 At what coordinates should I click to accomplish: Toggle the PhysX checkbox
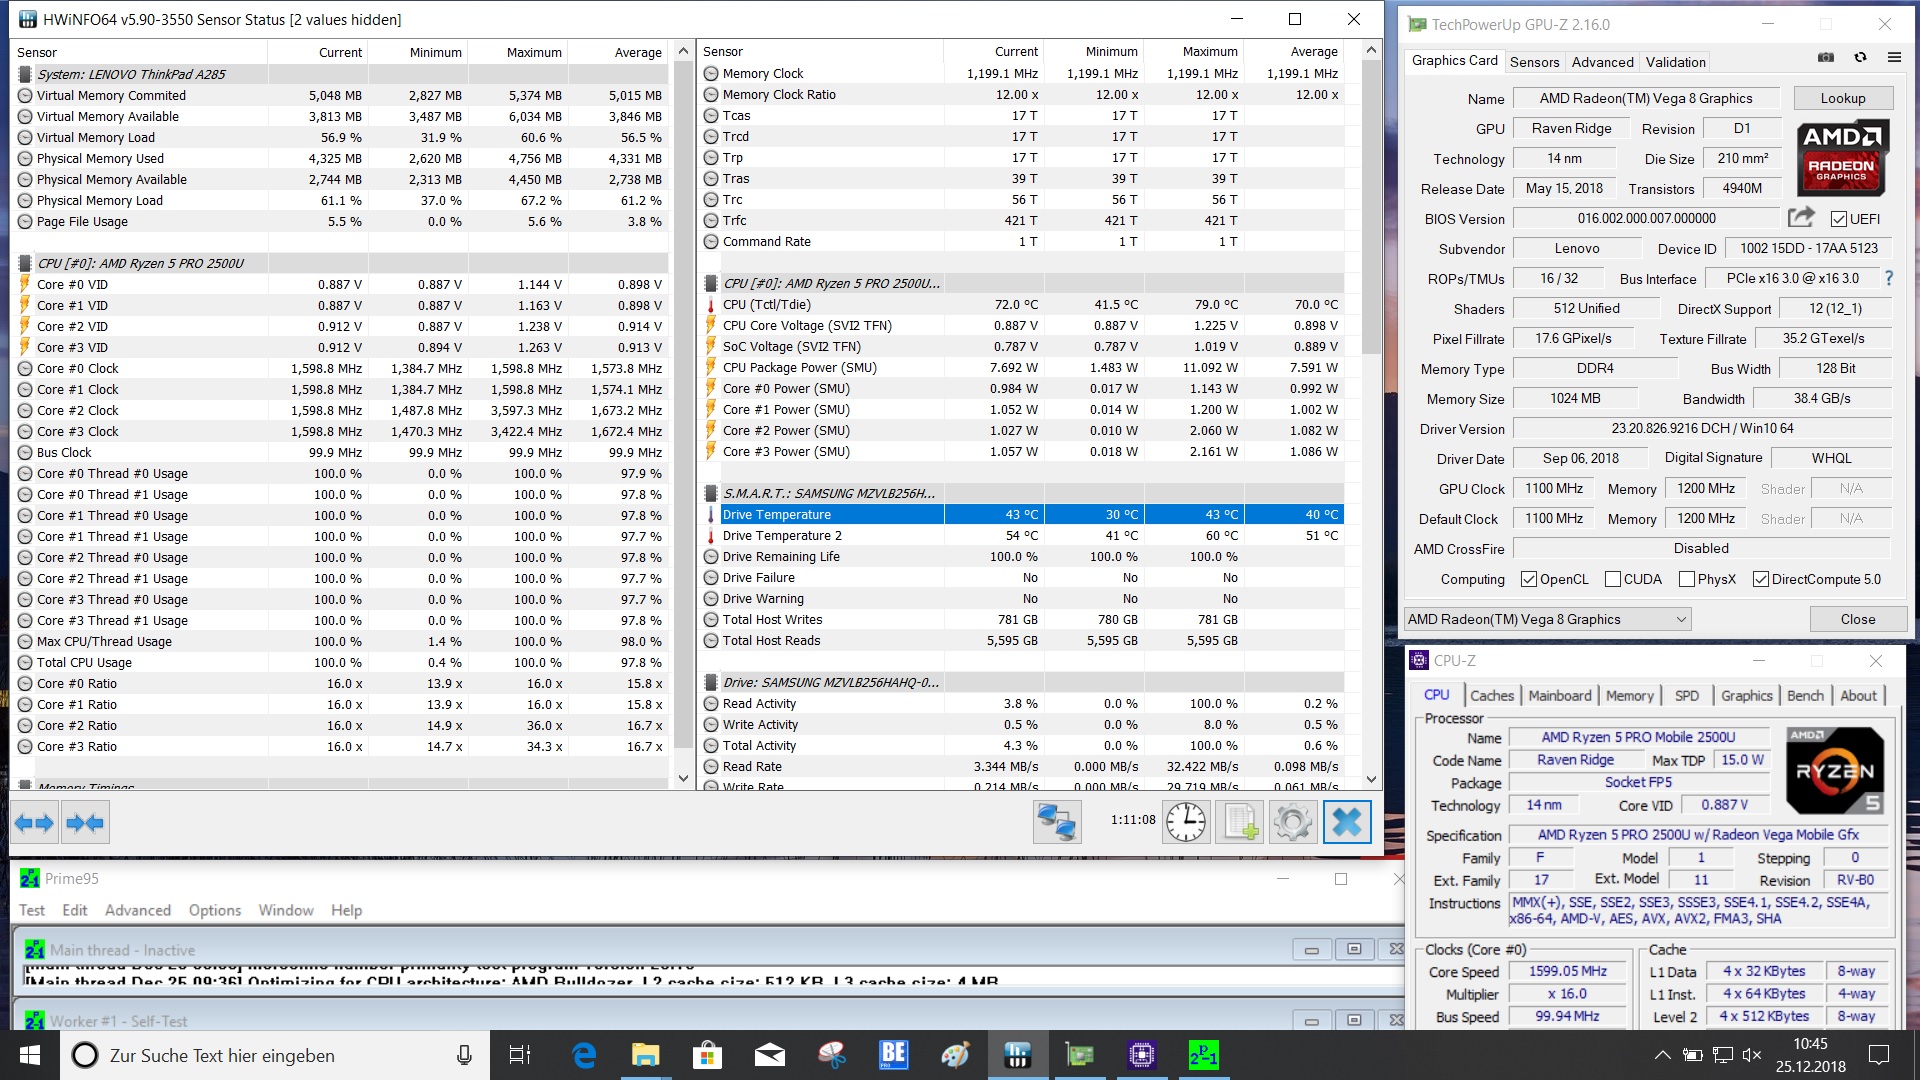(1687, 579)
